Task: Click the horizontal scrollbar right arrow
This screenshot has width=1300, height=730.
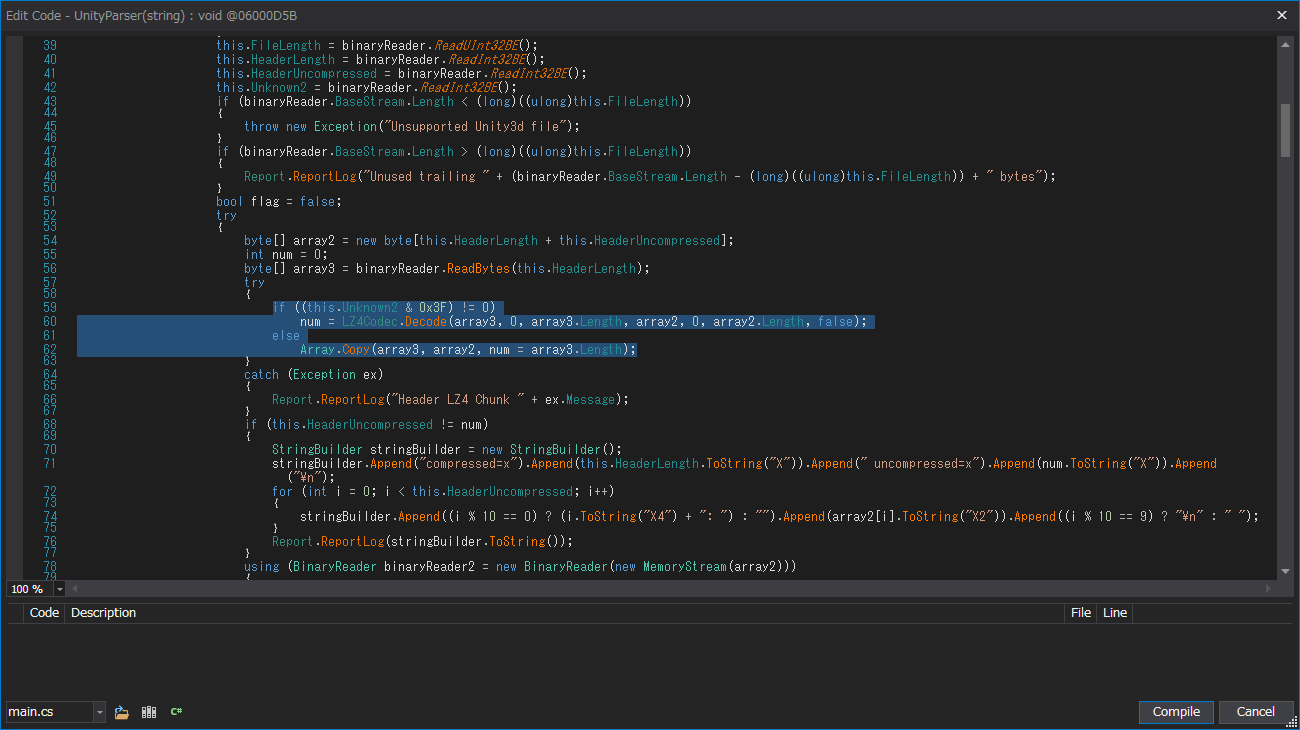Action: pyautogui.click(x=1270, y=589)
